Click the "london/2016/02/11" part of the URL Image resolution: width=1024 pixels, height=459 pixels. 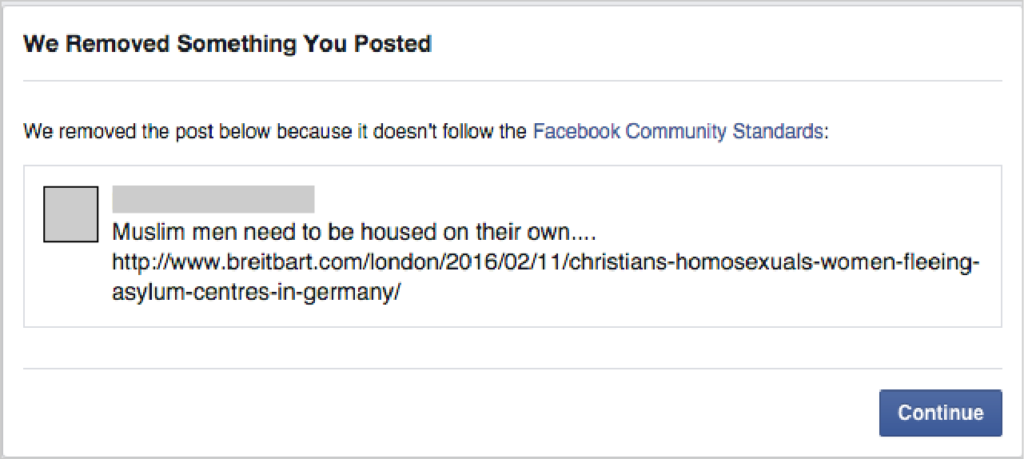click(396, 265)
